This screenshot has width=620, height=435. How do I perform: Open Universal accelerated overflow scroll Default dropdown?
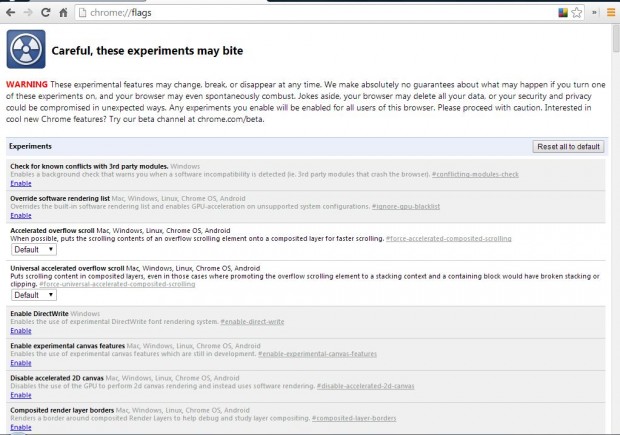[x=34, y=295]
